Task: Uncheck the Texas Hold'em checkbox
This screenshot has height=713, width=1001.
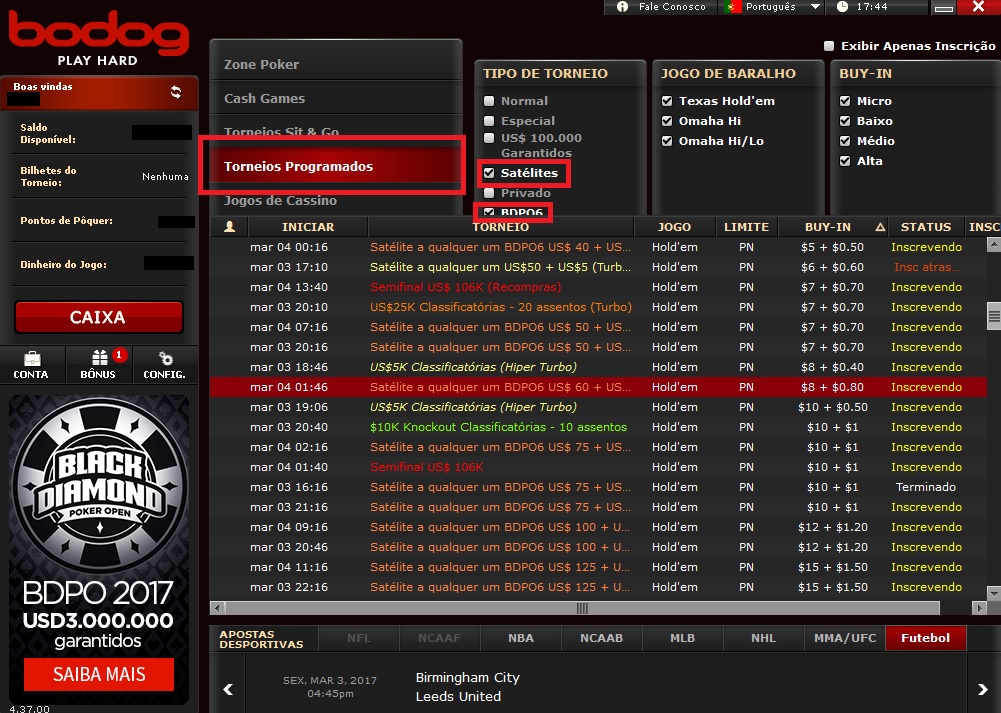Action: coord(667,101)
